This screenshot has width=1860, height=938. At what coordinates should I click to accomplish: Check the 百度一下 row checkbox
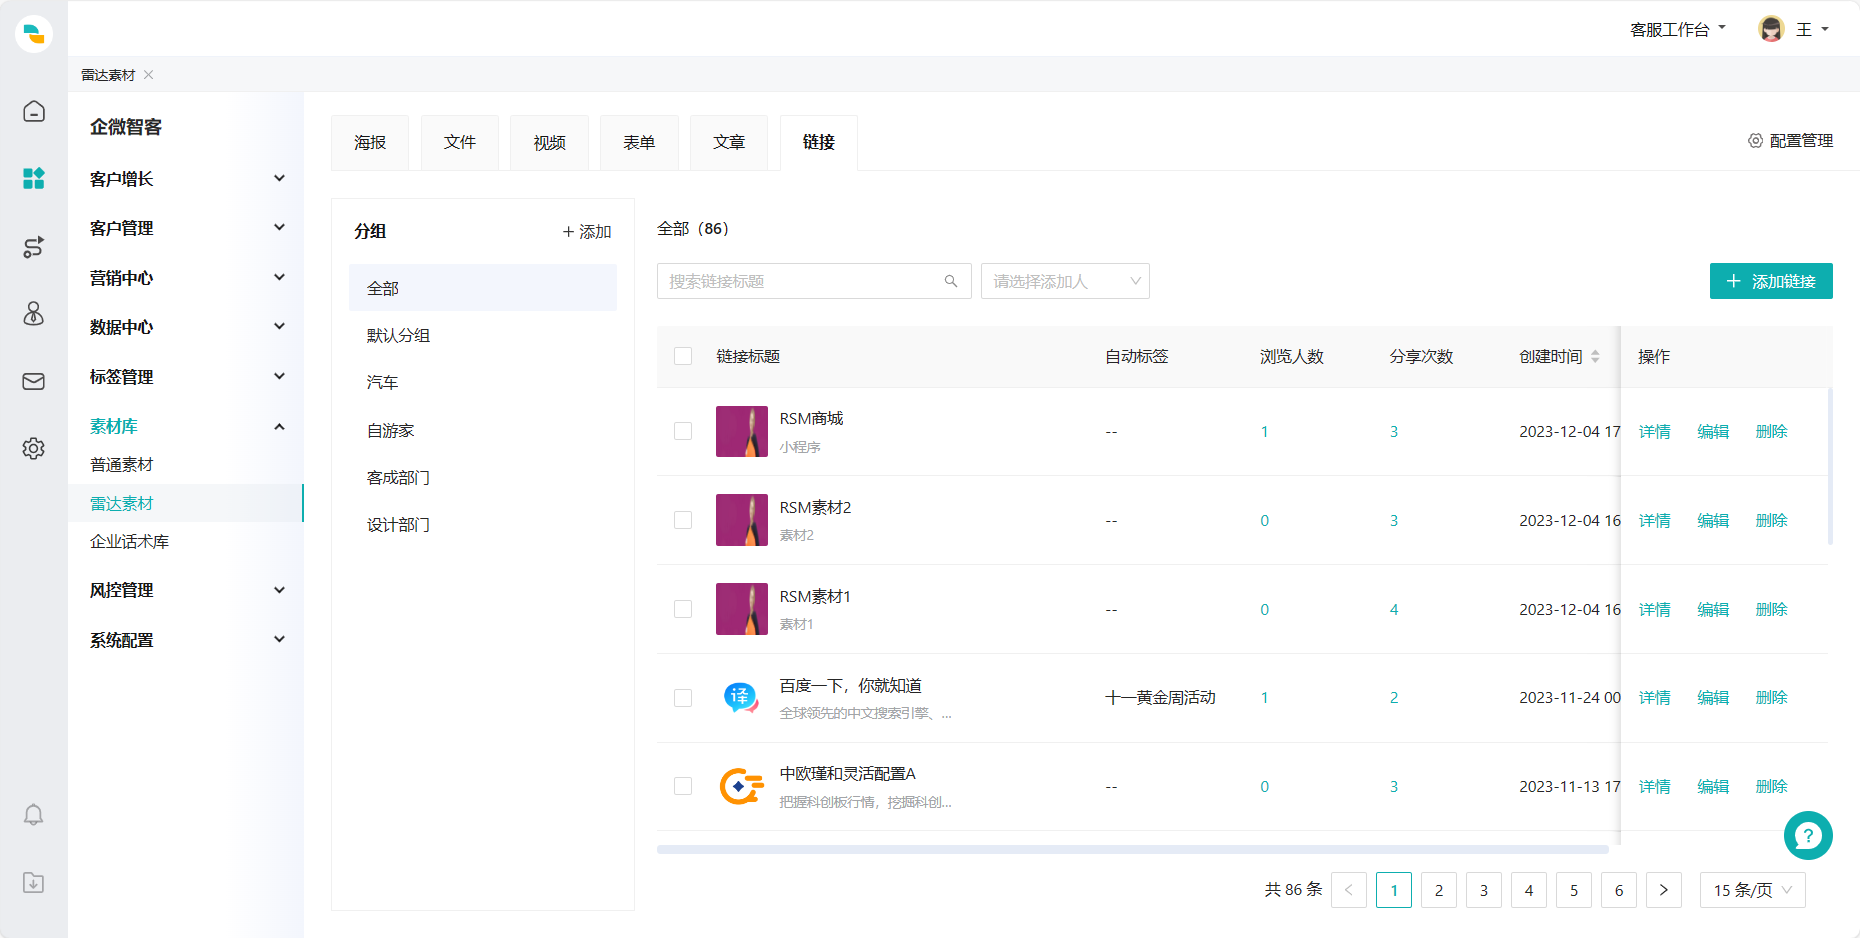[683, 697]
